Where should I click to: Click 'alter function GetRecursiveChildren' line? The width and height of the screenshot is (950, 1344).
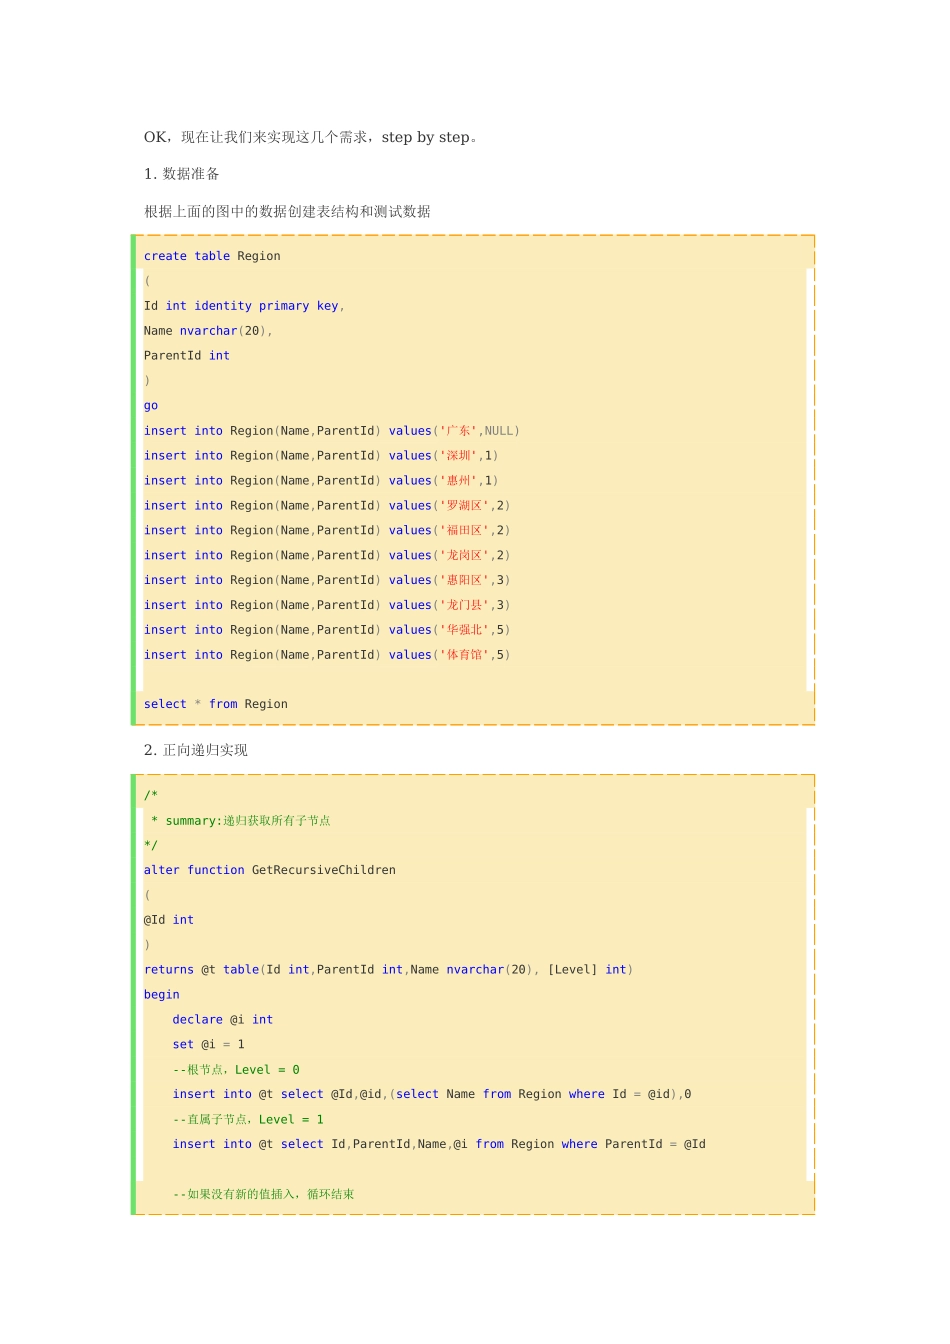point(270,870)
